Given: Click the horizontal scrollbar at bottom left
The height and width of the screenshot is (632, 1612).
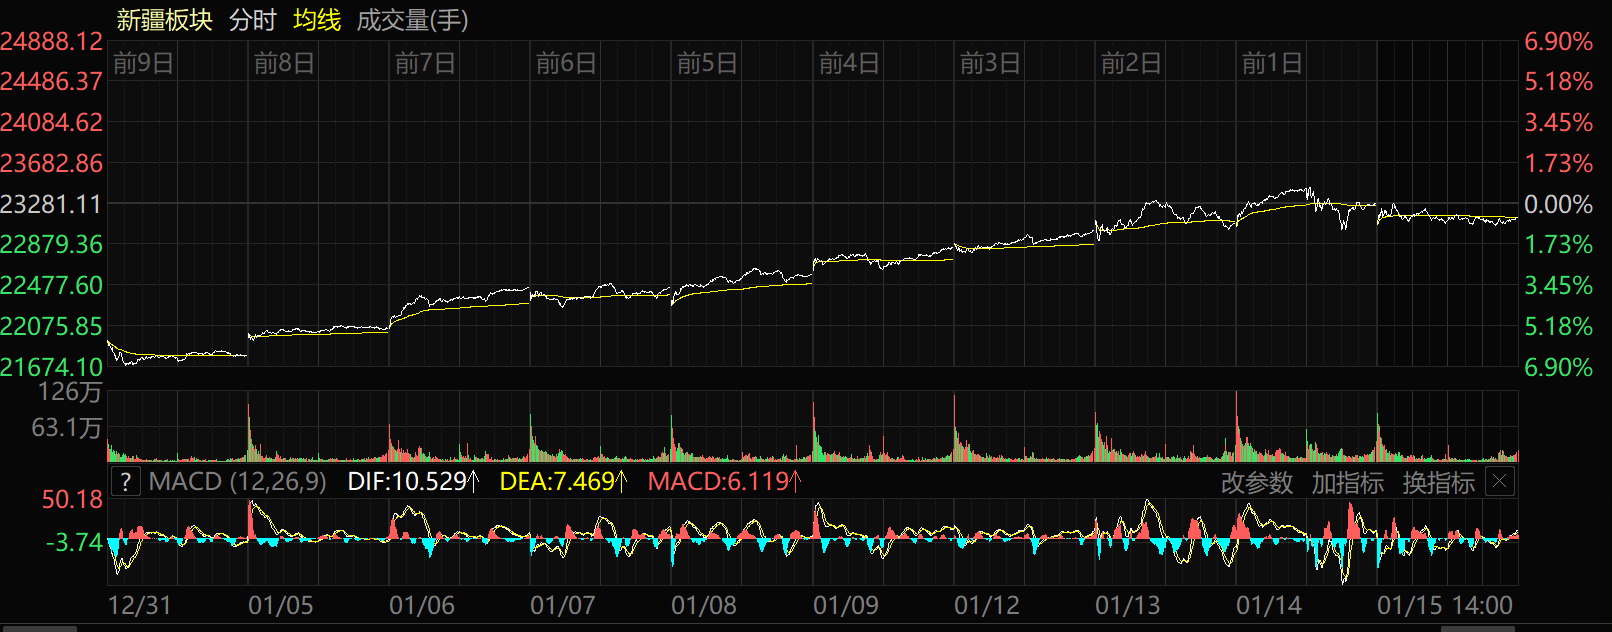Looking at the screenshot, I should (x=38, y=628).
